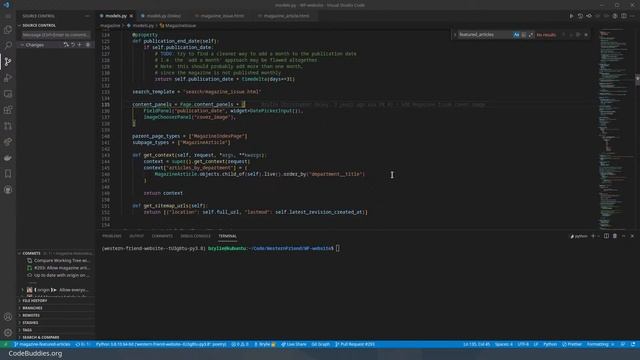Viewport: 640px width, 360px height.
Task: Close the find widget
Action: click(586, 35)
